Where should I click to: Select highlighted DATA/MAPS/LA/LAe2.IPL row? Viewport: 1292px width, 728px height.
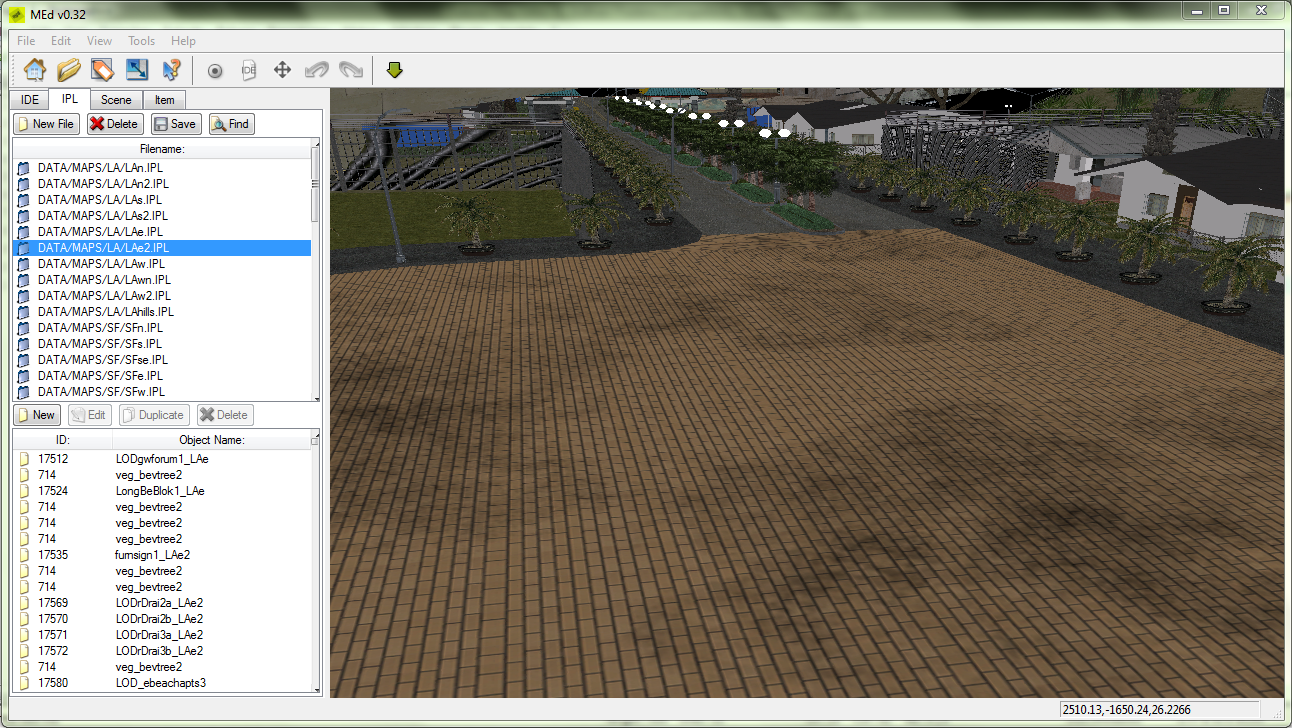[162, 248]
